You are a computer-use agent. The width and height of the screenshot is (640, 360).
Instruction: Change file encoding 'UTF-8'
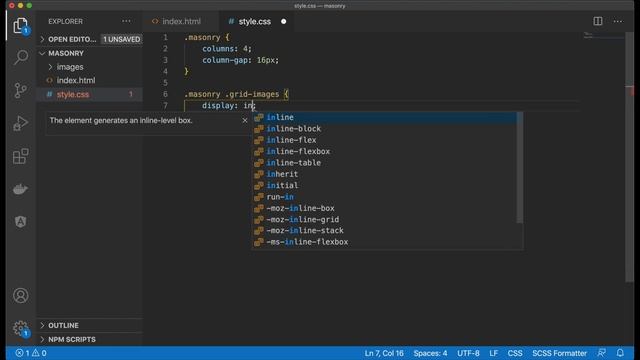(468, 353)
